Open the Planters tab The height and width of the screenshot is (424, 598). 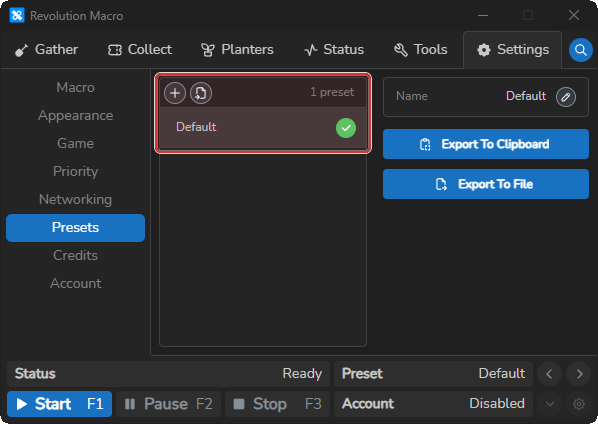(237, 50)
